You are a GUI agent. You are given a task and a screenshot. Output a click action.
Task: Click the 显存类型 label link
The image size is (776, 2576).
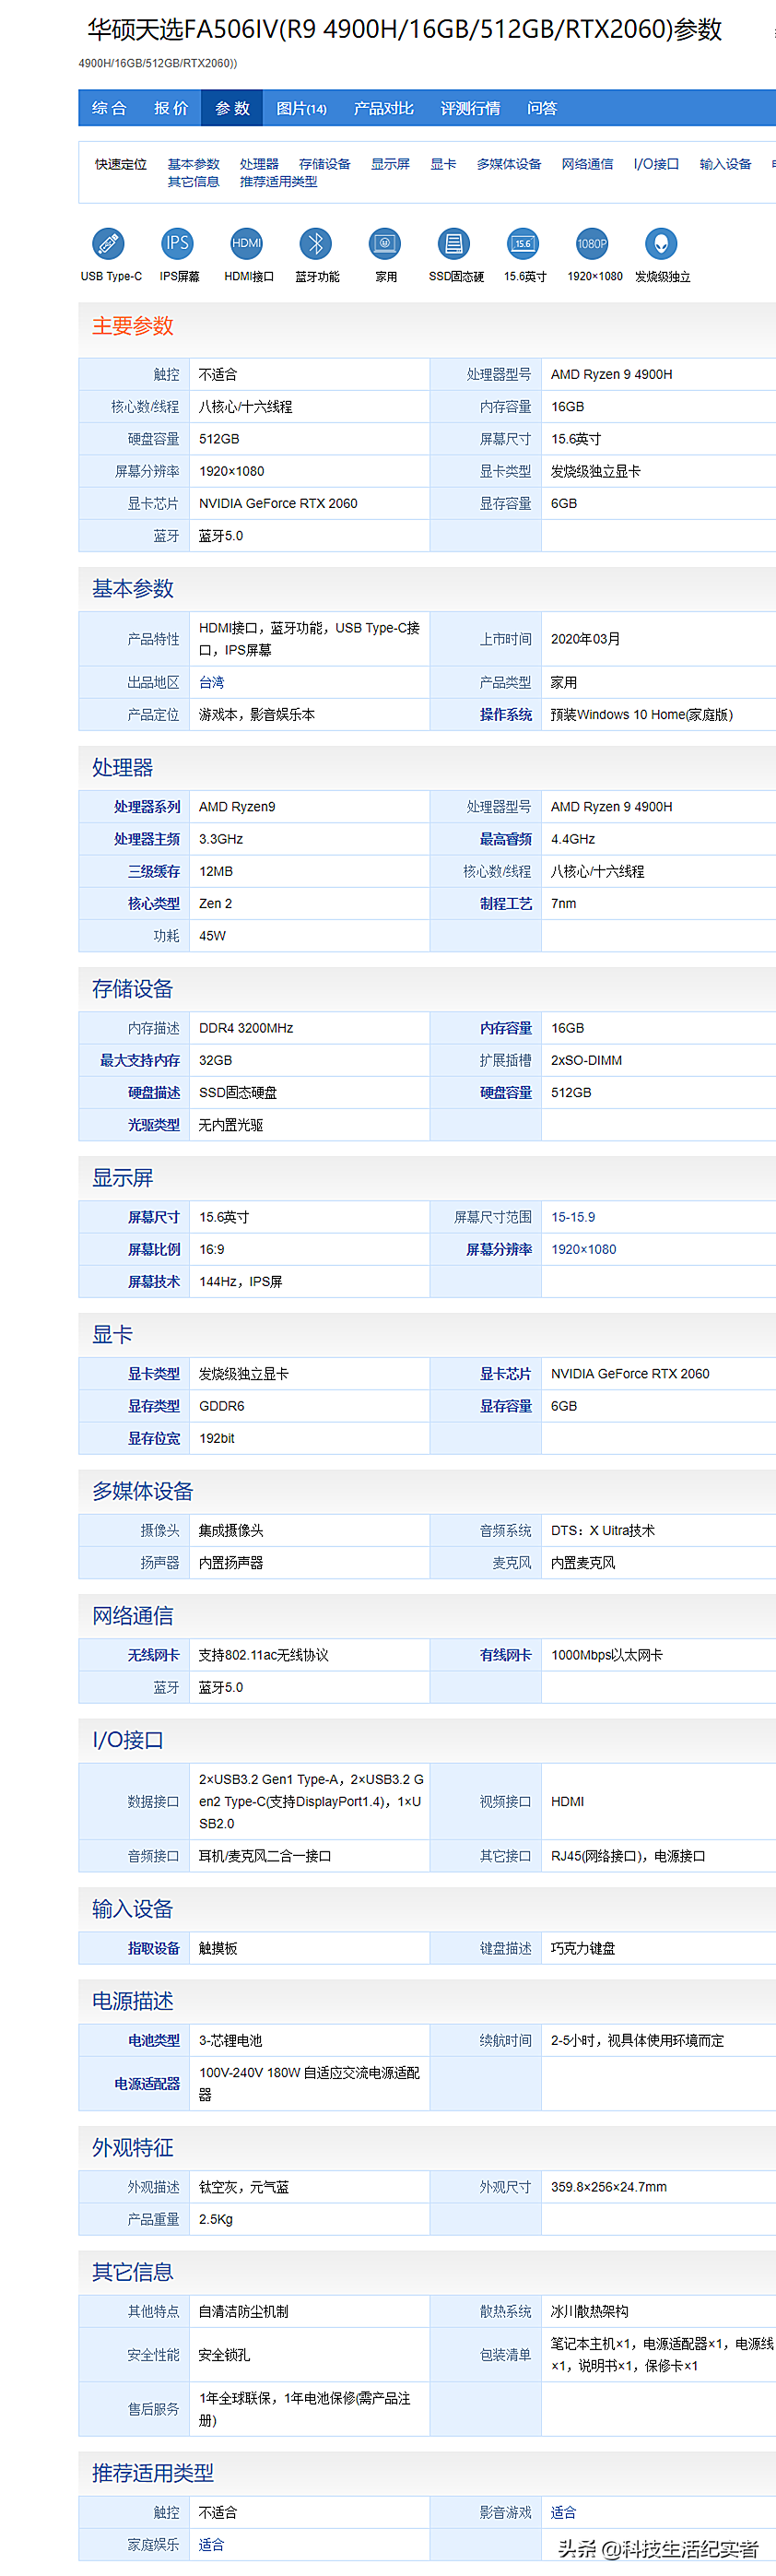pyautogui.click(x=153, y=1406)
